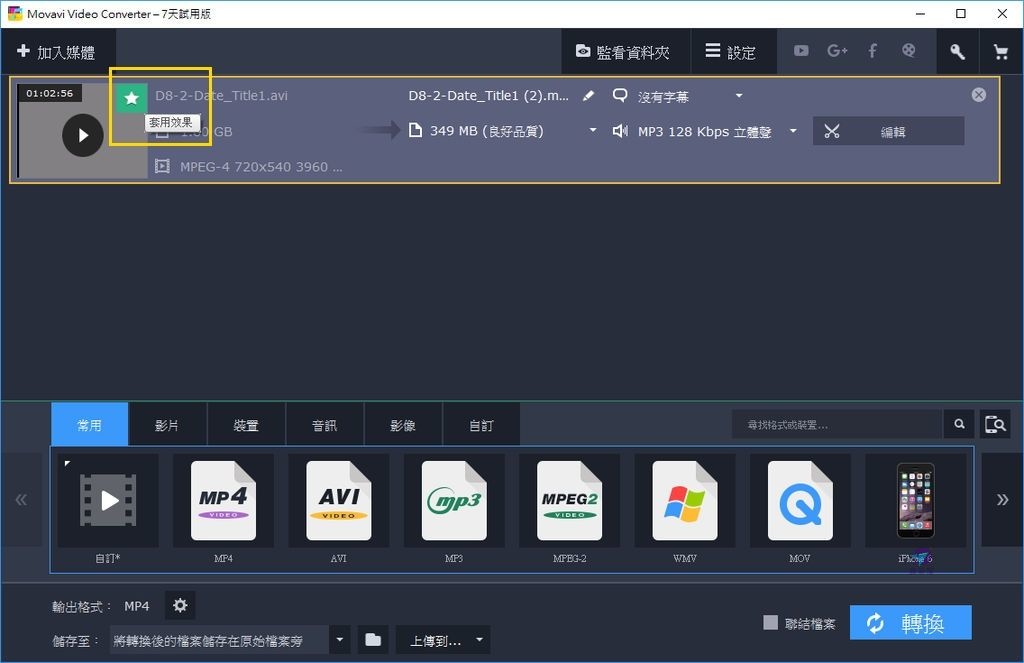Screen dimensions: 1024x663
Task: Click the subtitle speech bubble icon
Action: (620, 96)
